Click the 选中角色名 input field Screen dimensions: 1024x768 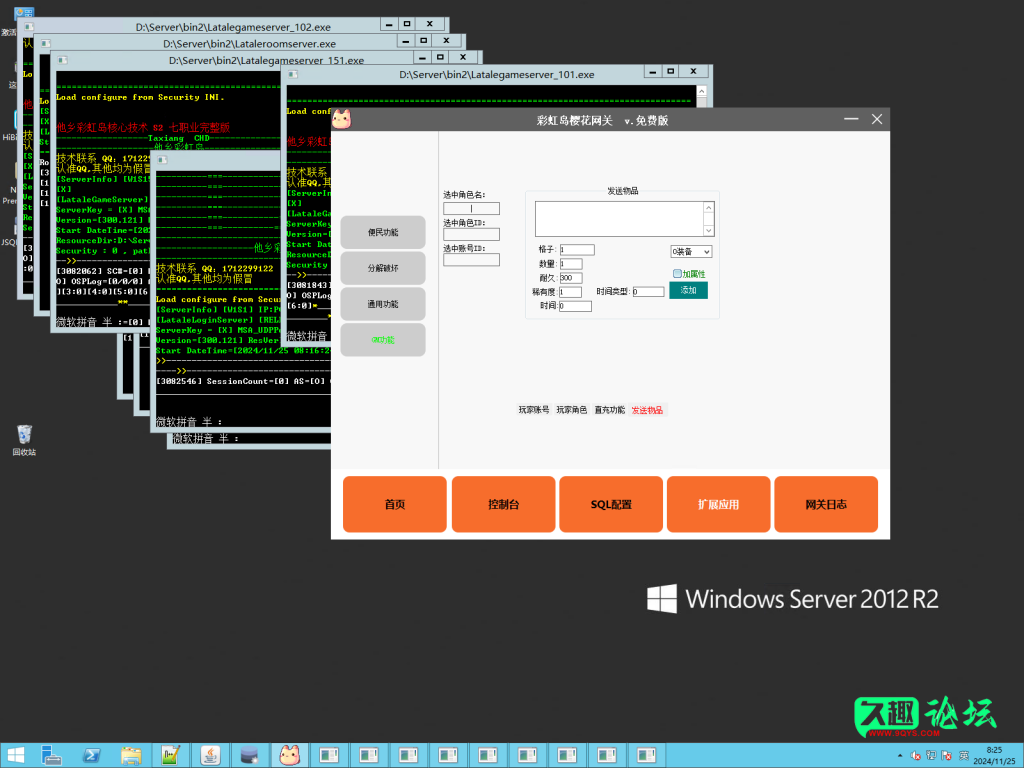[471, 208]
